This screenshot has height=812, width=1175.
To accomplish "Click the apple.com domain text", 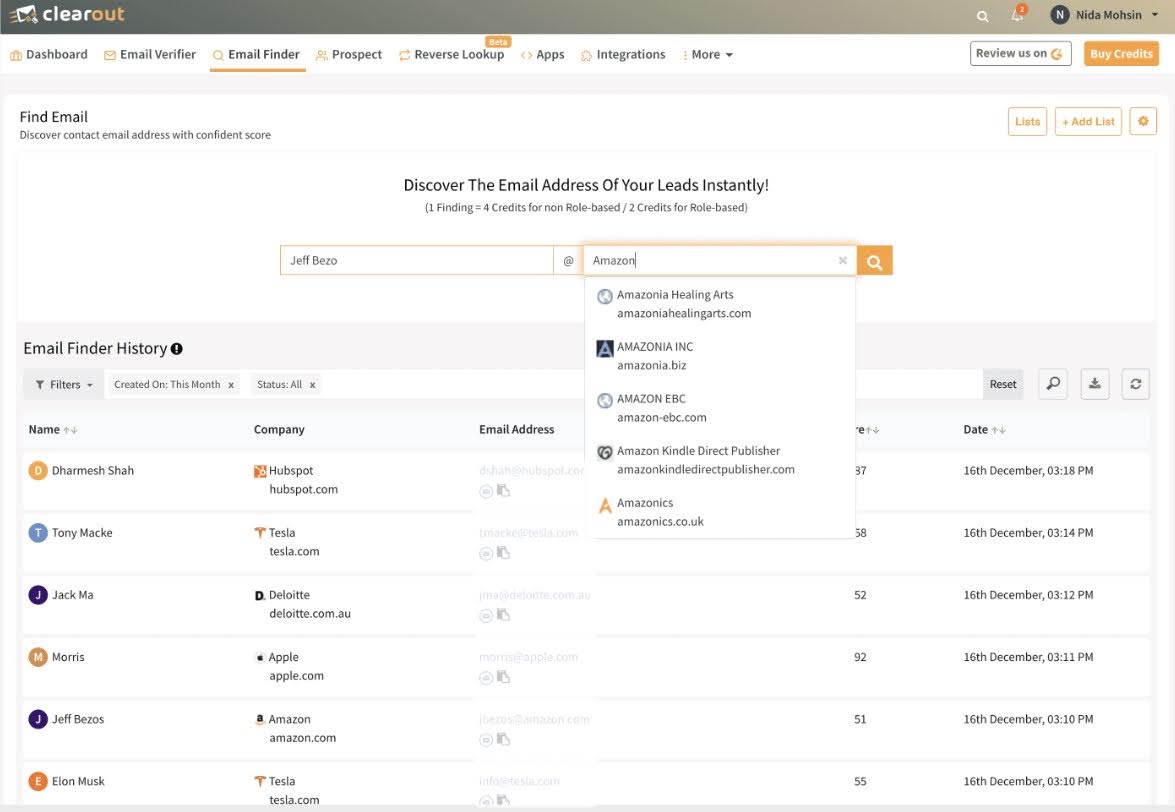I will click(296, 676).
